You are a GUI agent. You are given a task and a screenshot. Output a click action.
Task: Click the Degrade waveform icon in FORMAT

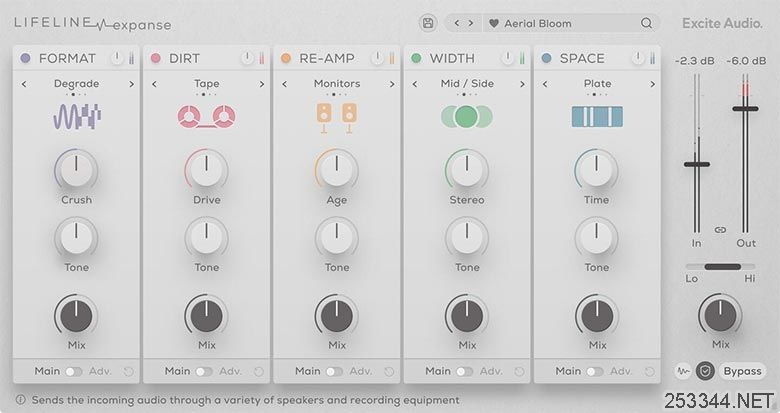[77, 116]
